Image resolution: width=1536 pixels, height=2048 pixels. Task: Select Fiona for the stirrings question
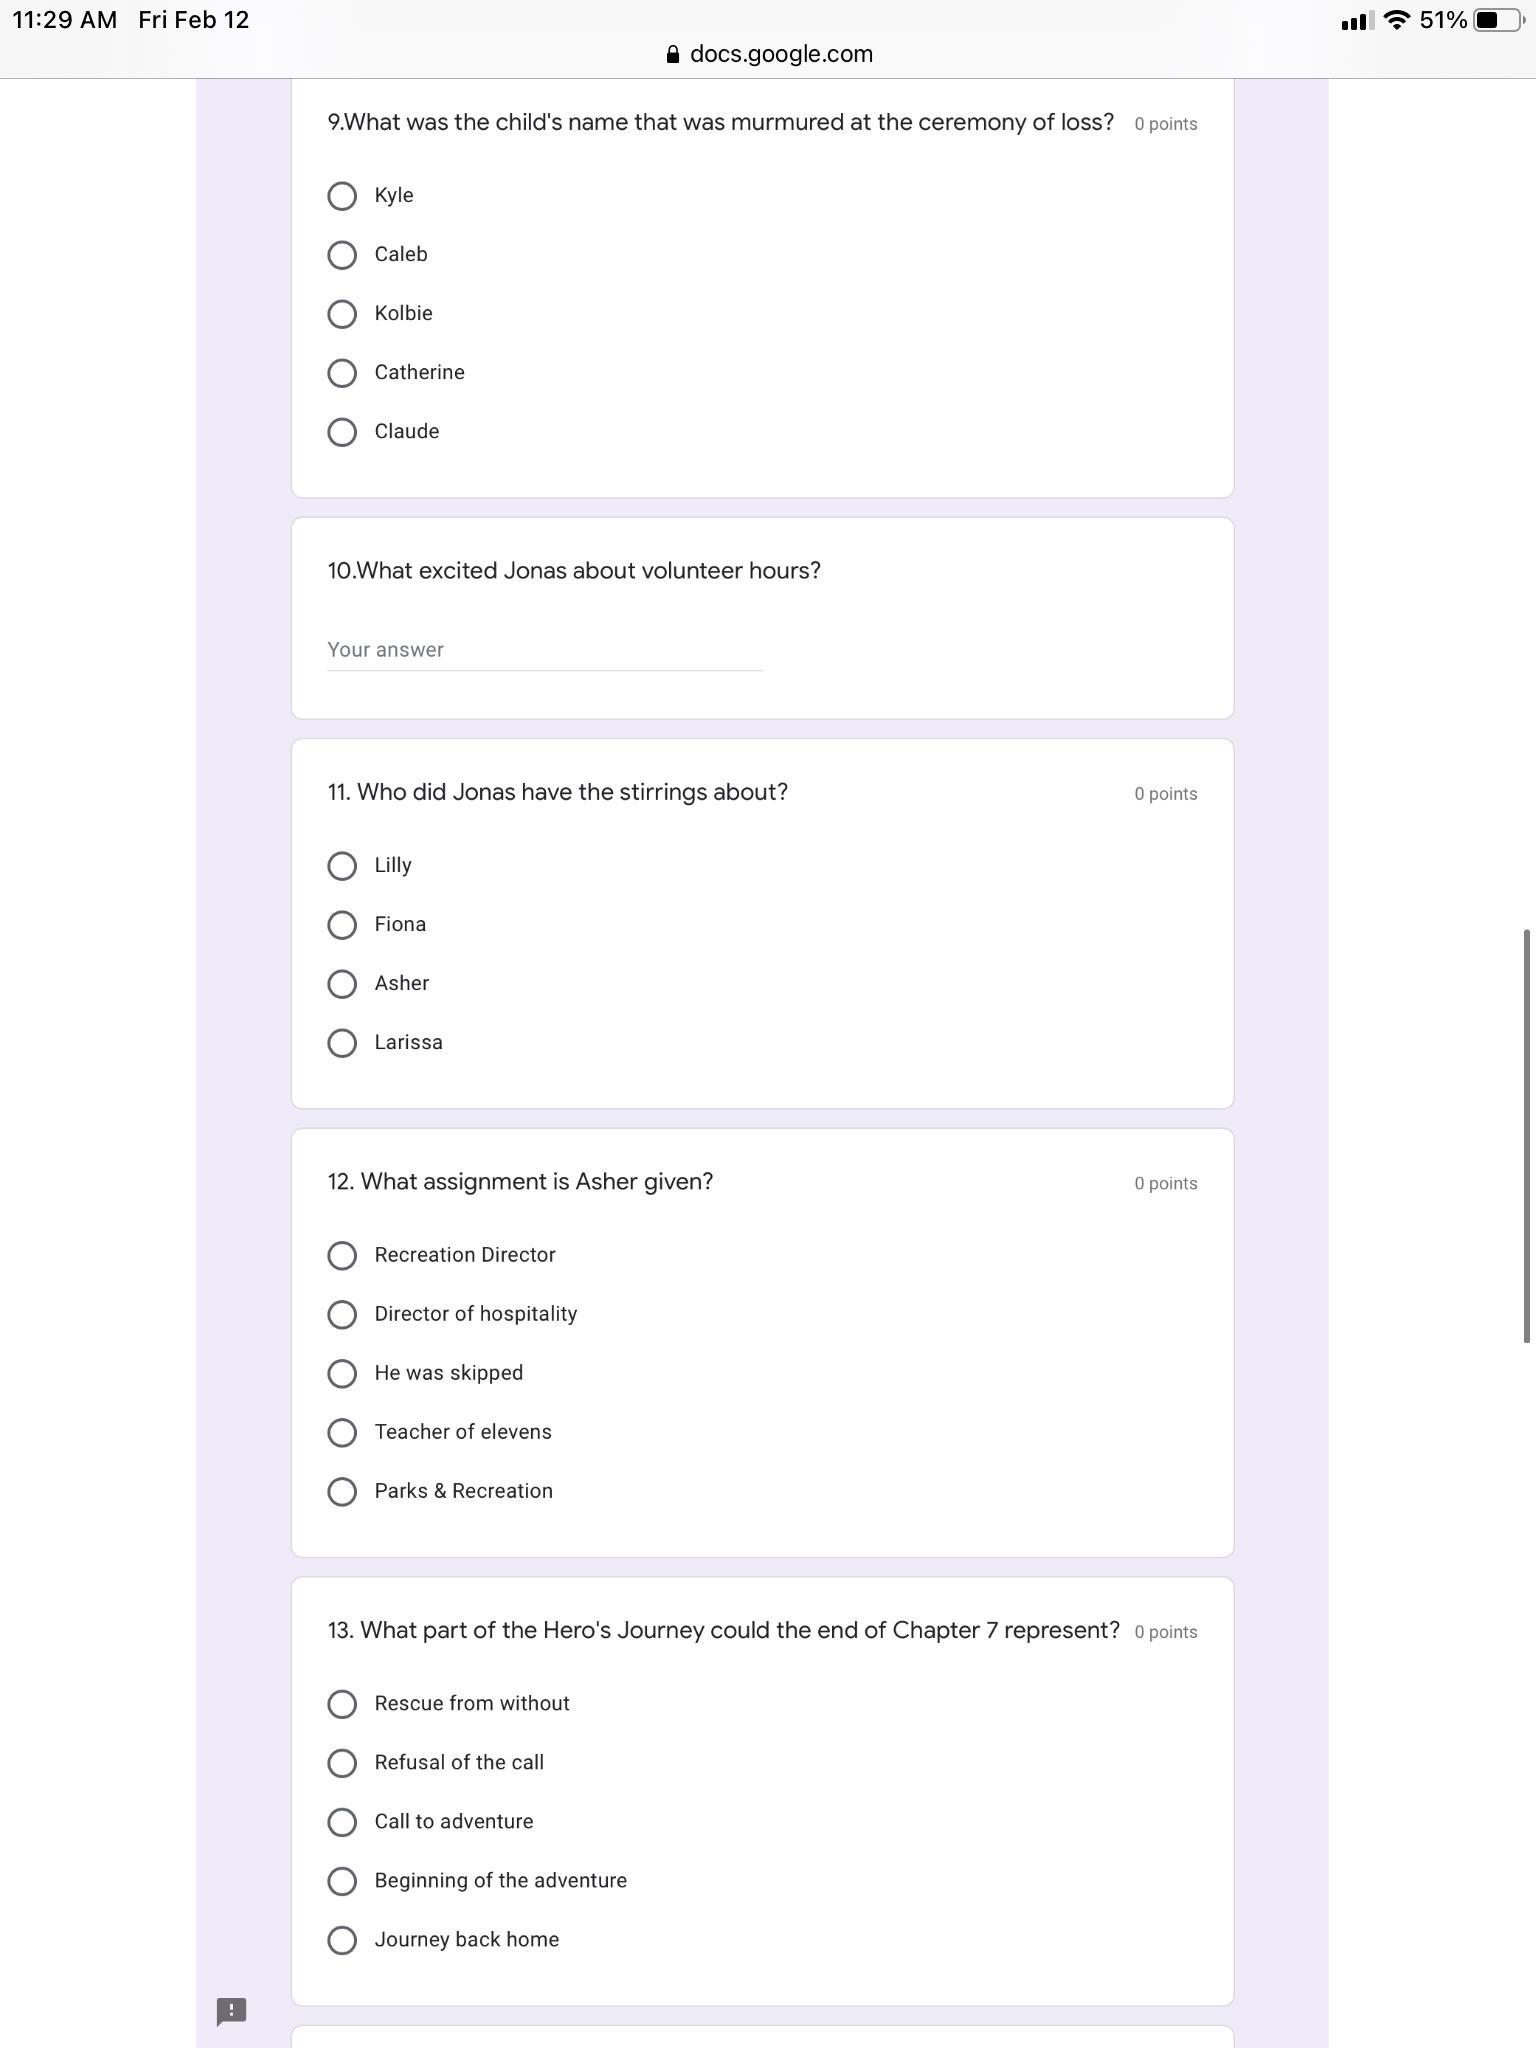click(x=342, y=925)
